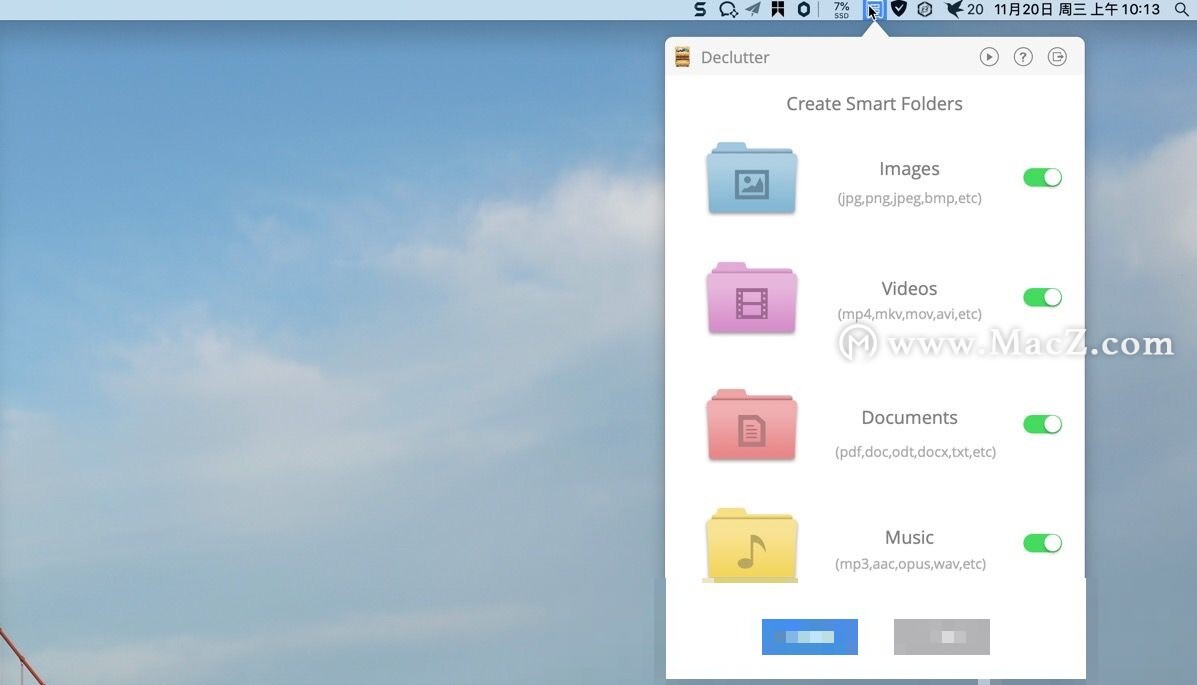This screenshot has height=685, width=1197.
Task: Click the shield checkmark menu bar icon
Action: coord(899,10)
